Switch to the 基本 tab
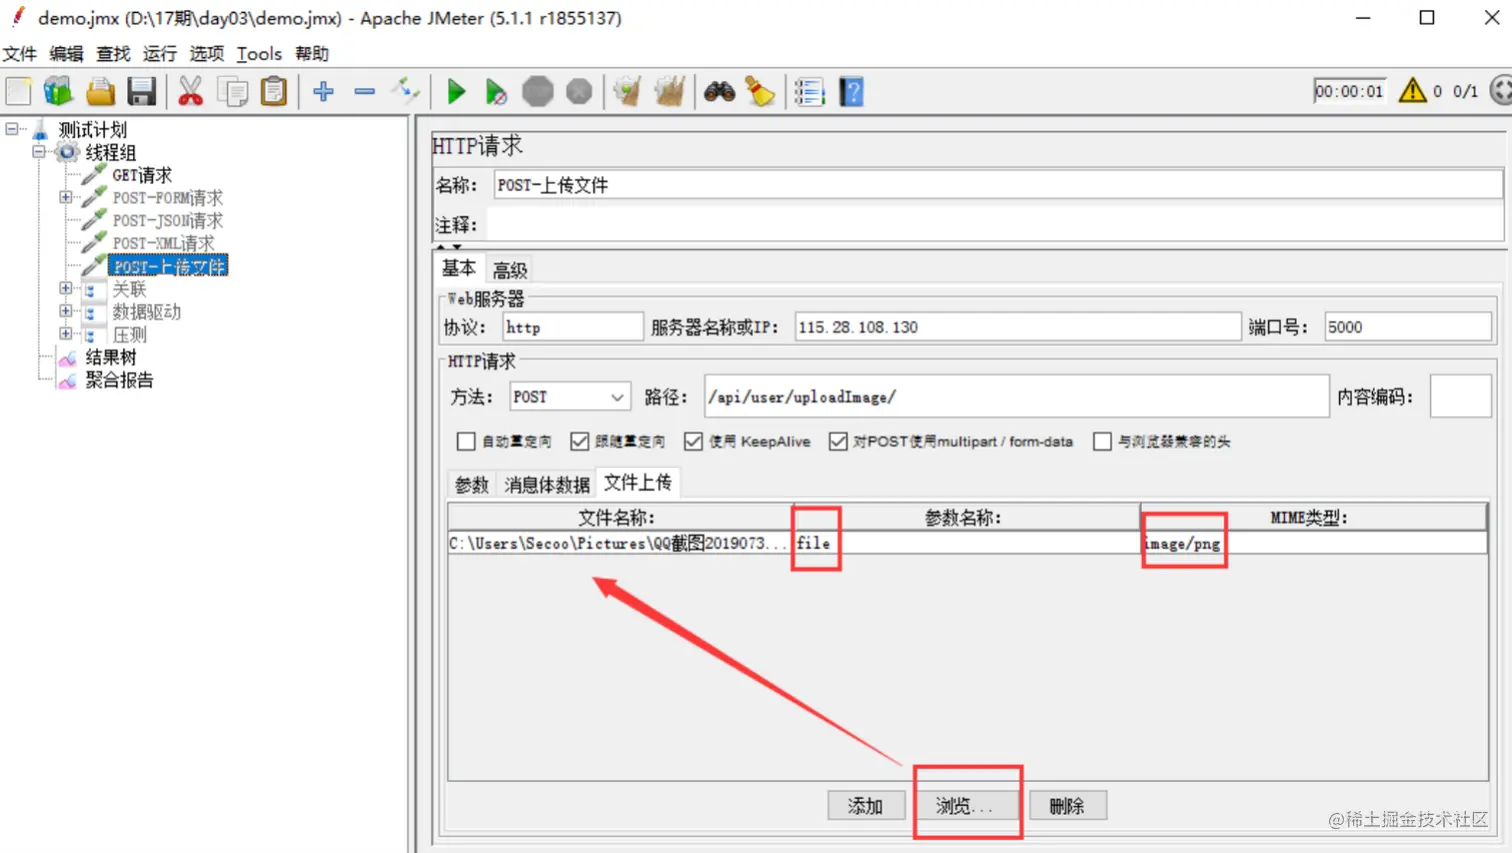Viewport: 1512px width, 853px height. click(459, 268)
